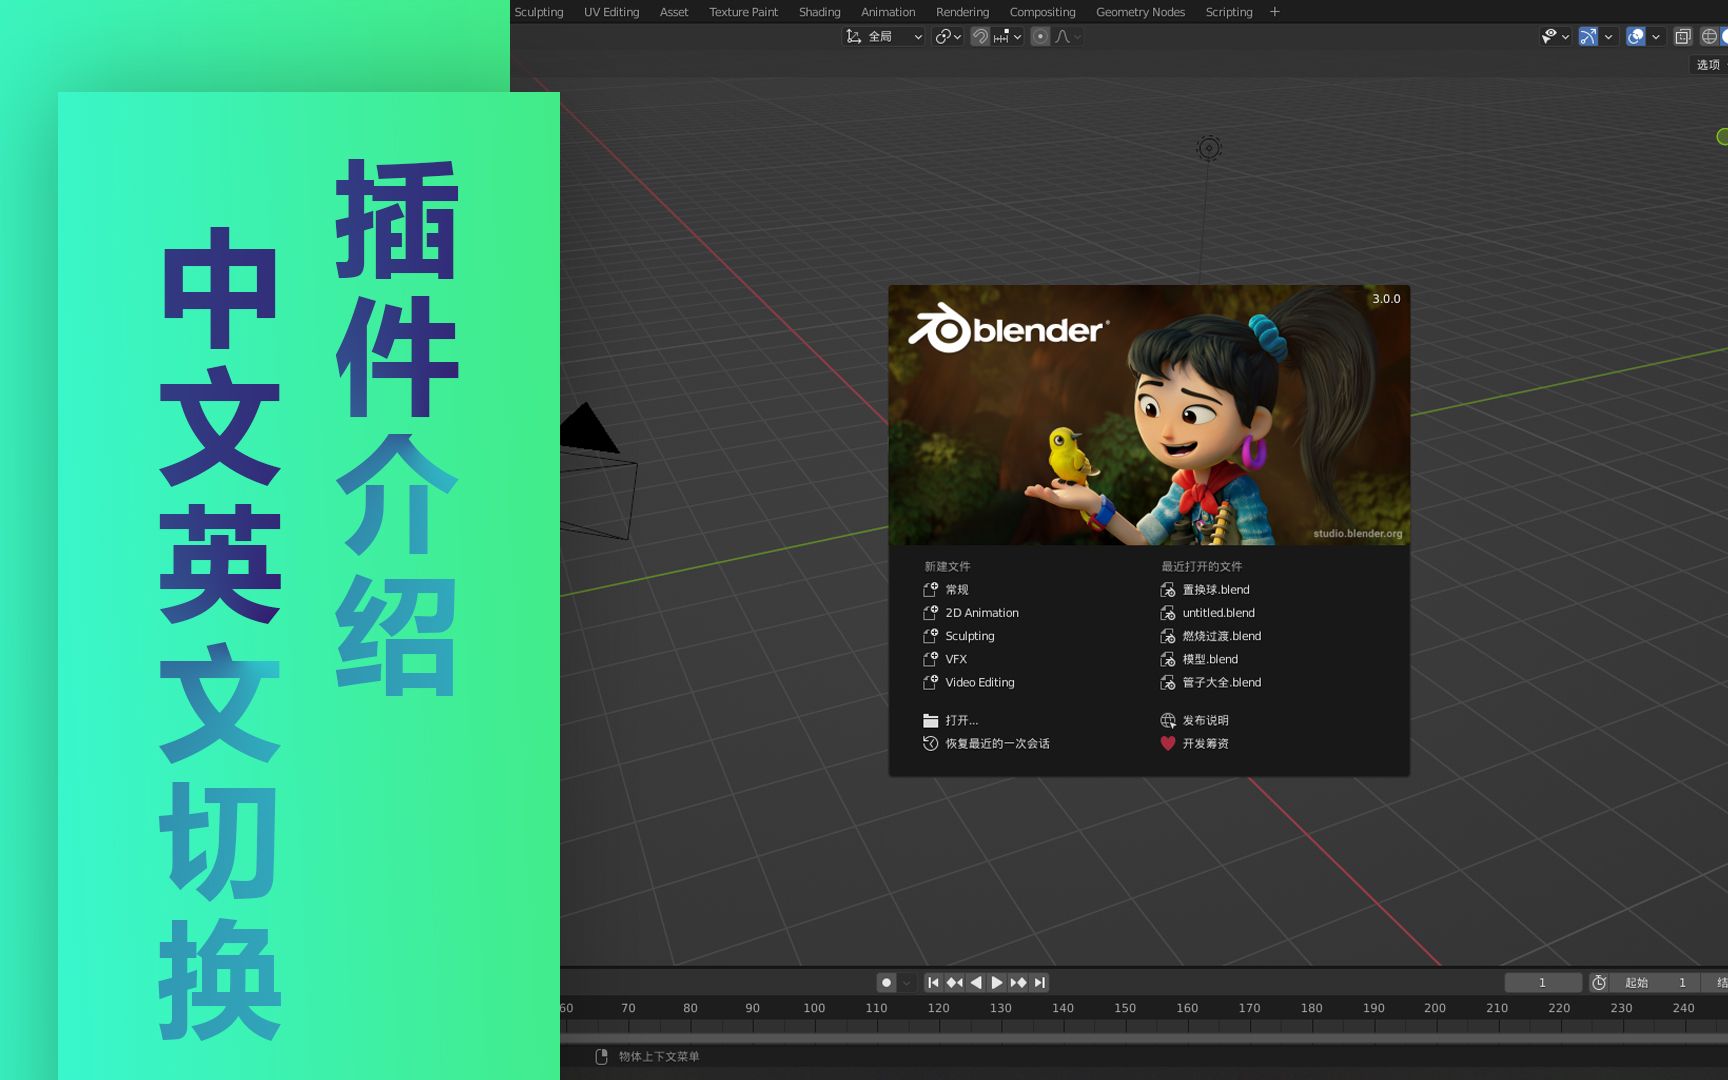Open the Asset workspace tab

(674, 12)
